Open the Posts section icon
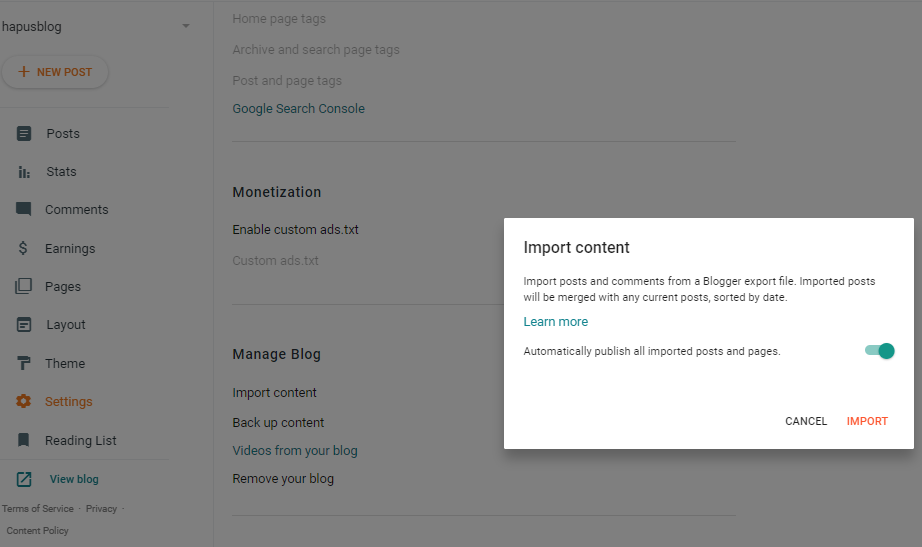Viewport: 922px width, 547px height. point(24,134)
